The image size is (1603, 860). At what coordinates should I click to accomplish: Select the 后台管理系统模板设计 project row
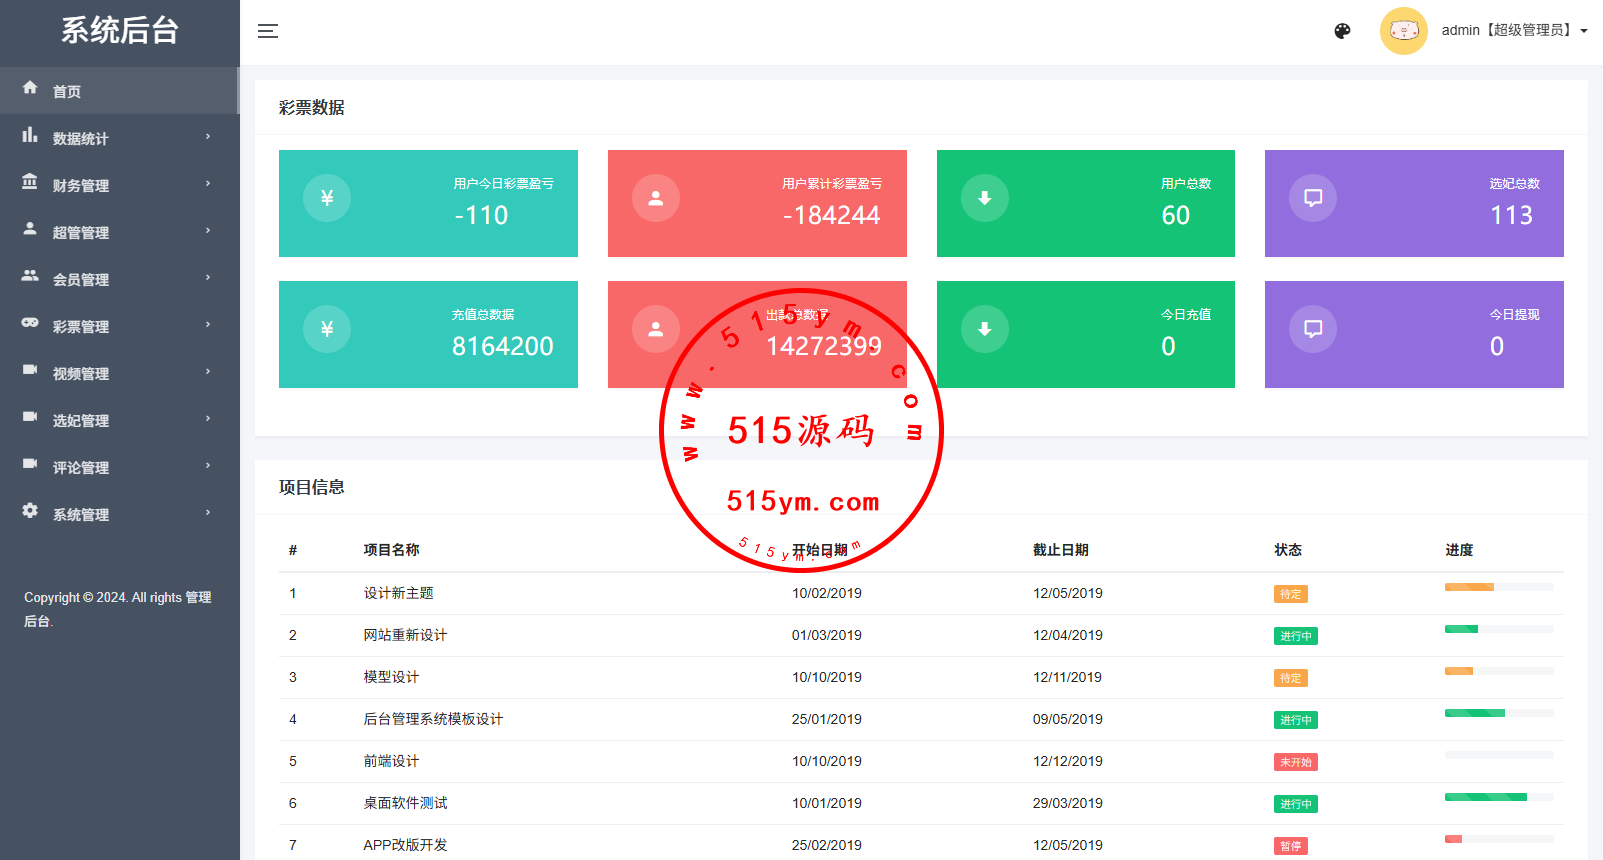[433, 719]
